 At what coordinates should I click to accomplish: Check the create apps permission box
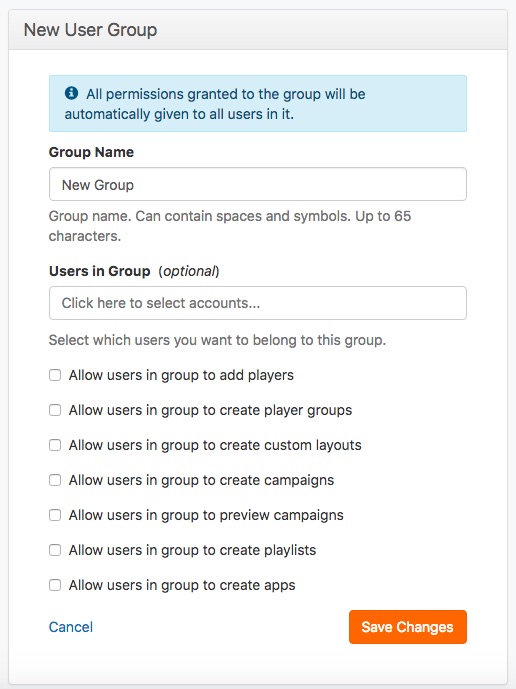click(55, 585)
